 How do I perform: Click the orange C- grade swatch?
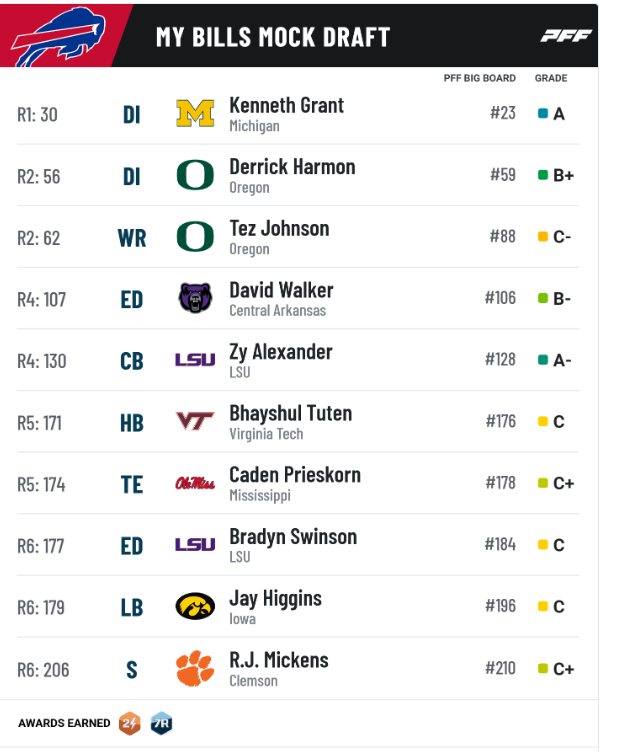pos(543,236)
